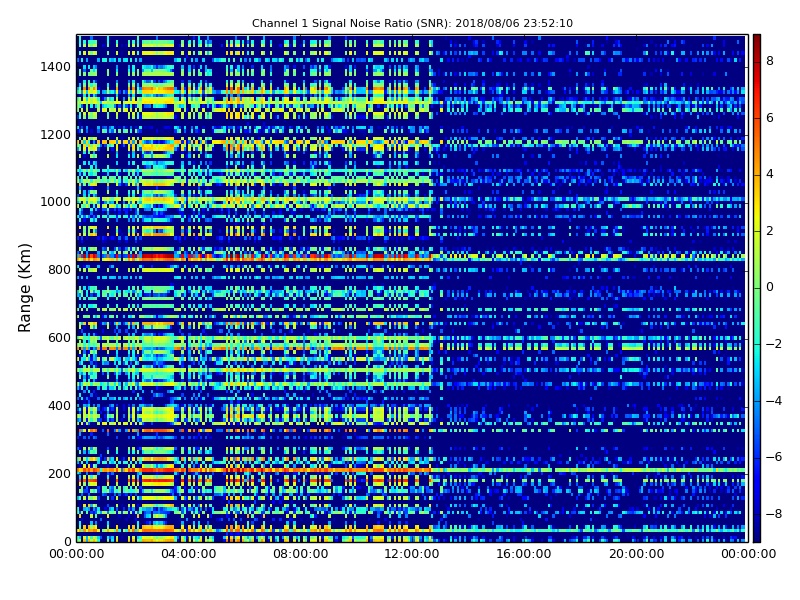Click the colorbar value 2 label

[770, 231]
